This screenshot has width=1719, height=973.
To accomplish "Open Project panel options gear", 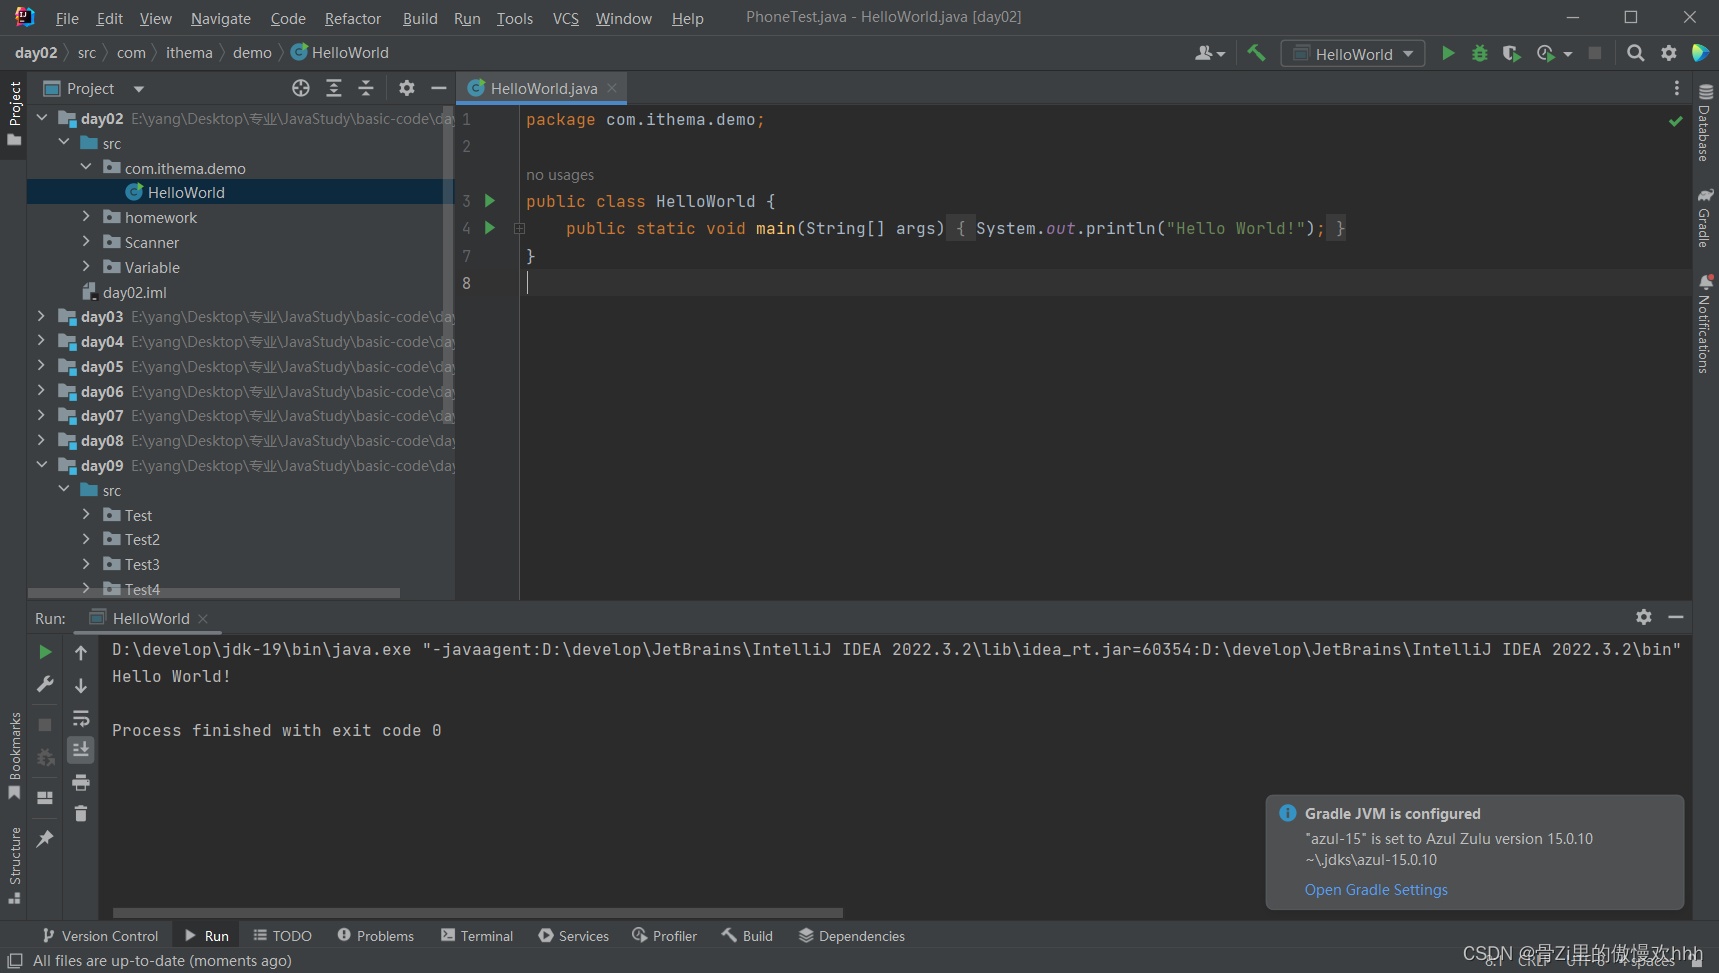I will pyautogui.click(x=406, y=88).
